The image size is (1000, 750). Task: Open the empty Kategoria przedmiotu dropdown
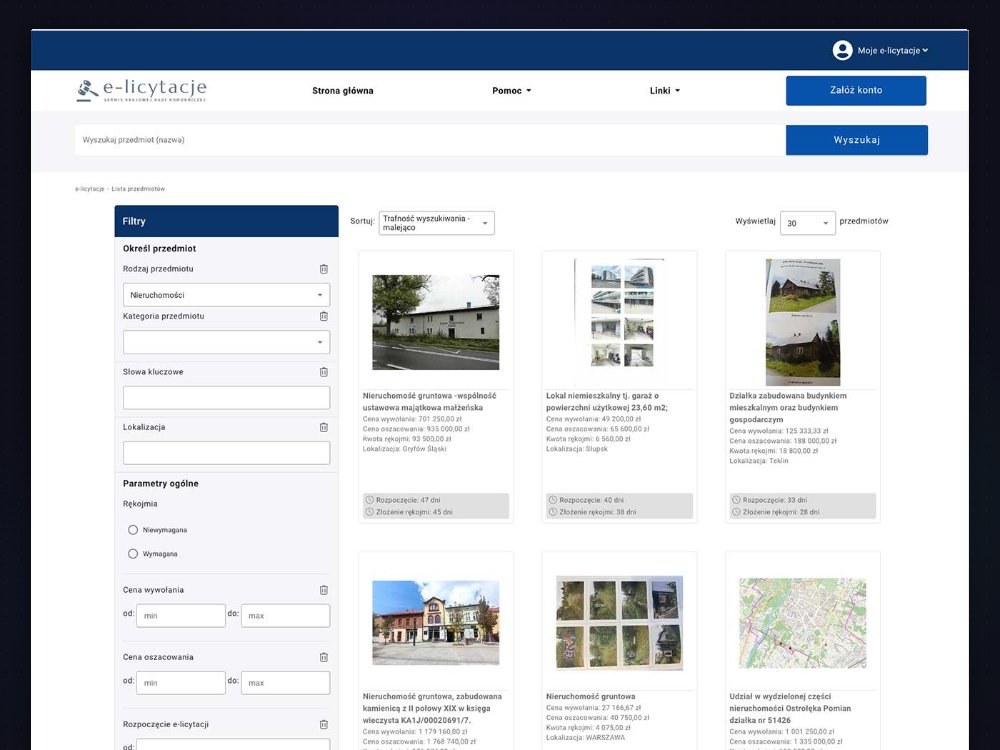(x=226, y=342)
